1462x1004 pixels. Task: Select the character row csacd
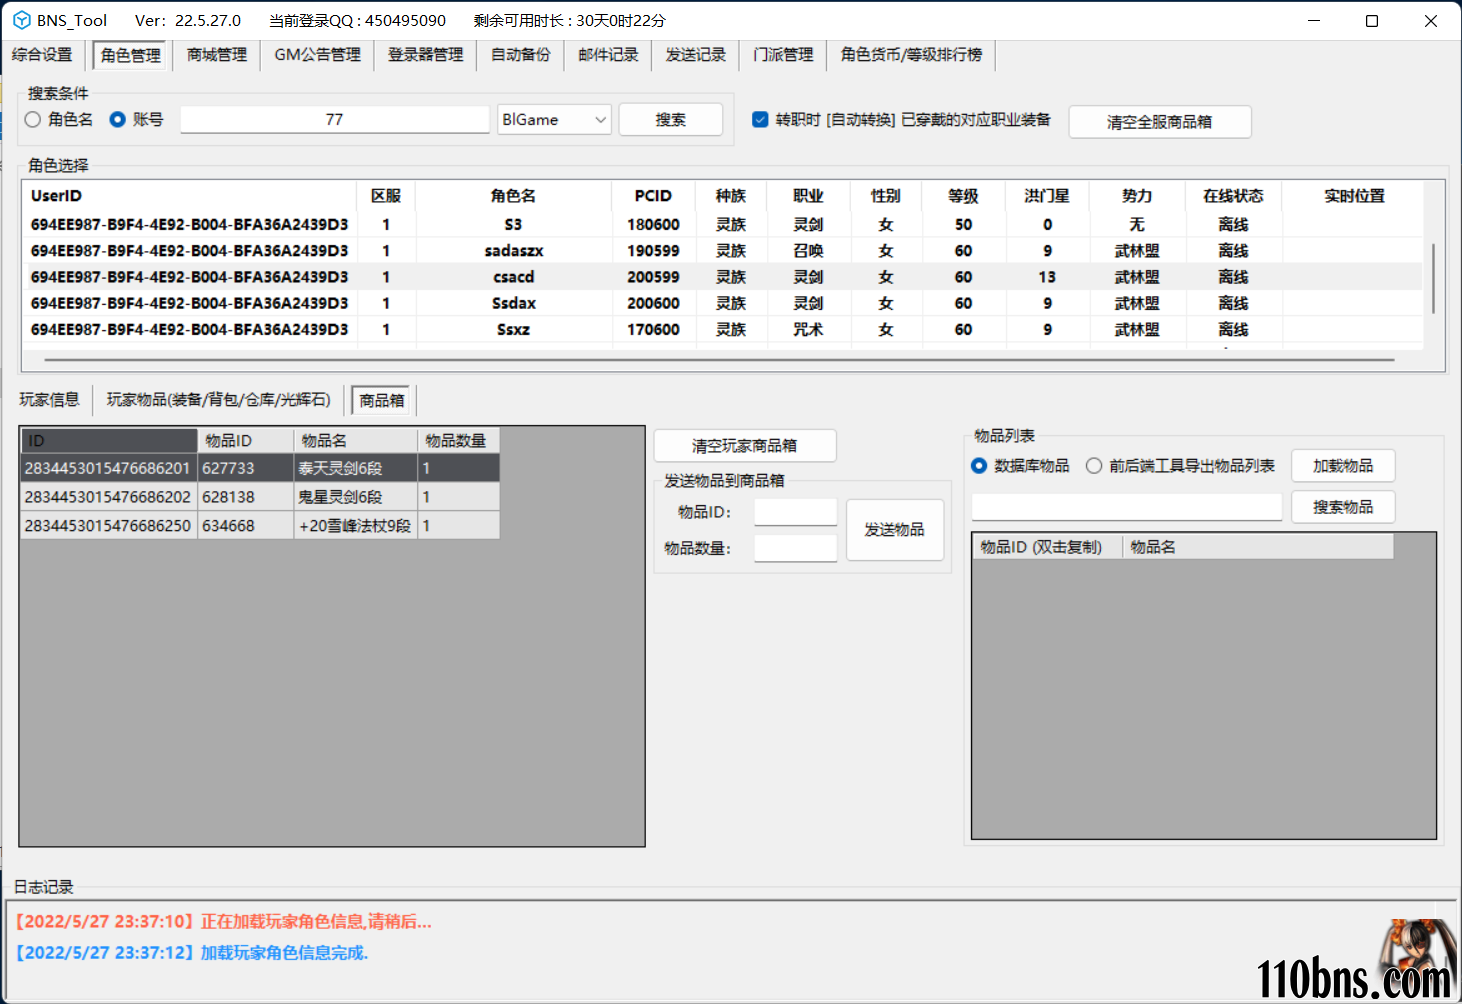tap(722, 277)
